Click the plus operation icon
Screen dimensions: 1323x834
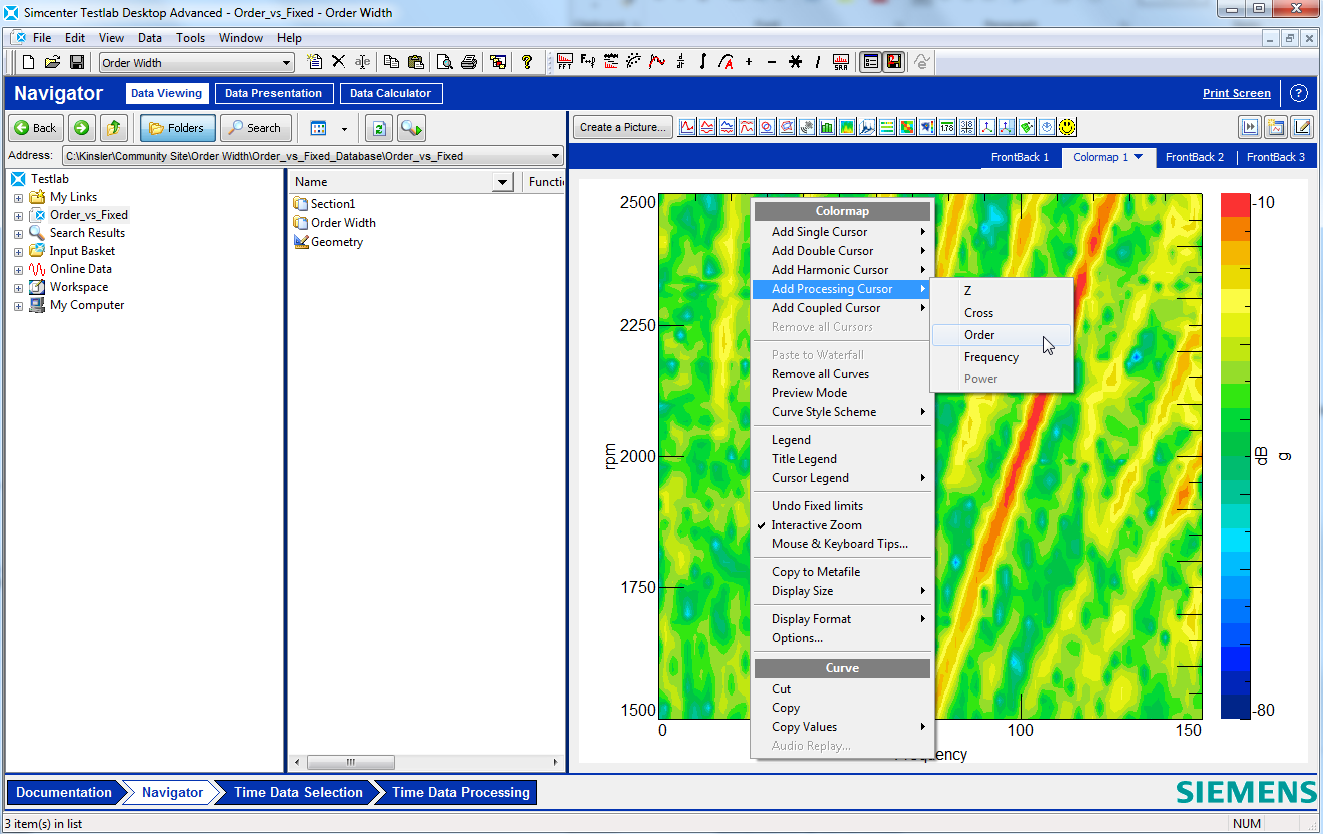pos(749,62)
